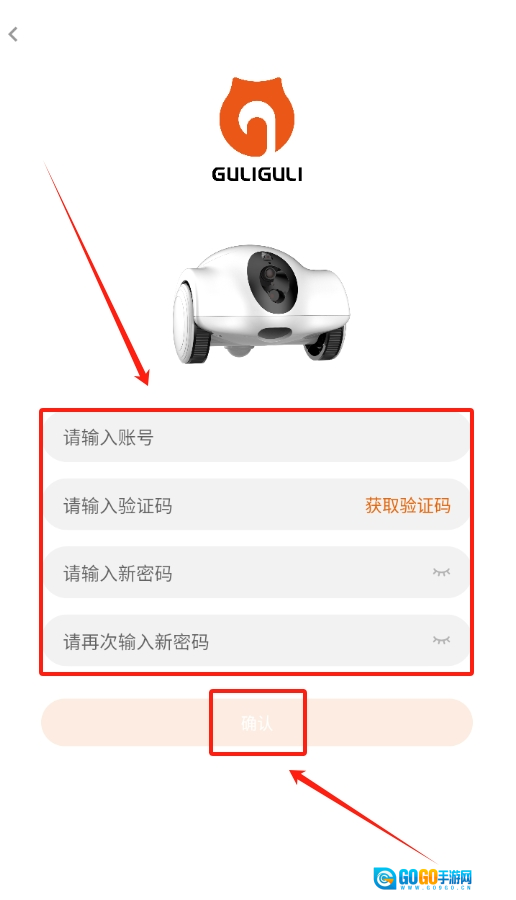Click the red arrow pointing at the form

click(96, 274)
